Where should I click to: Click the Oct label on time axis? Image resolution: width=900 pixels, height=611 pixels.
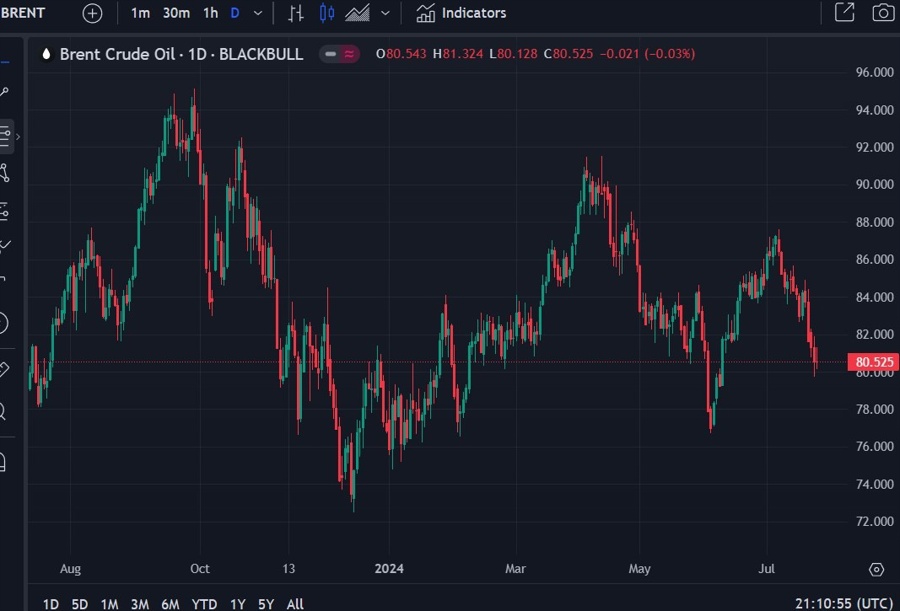click(200, 569)
